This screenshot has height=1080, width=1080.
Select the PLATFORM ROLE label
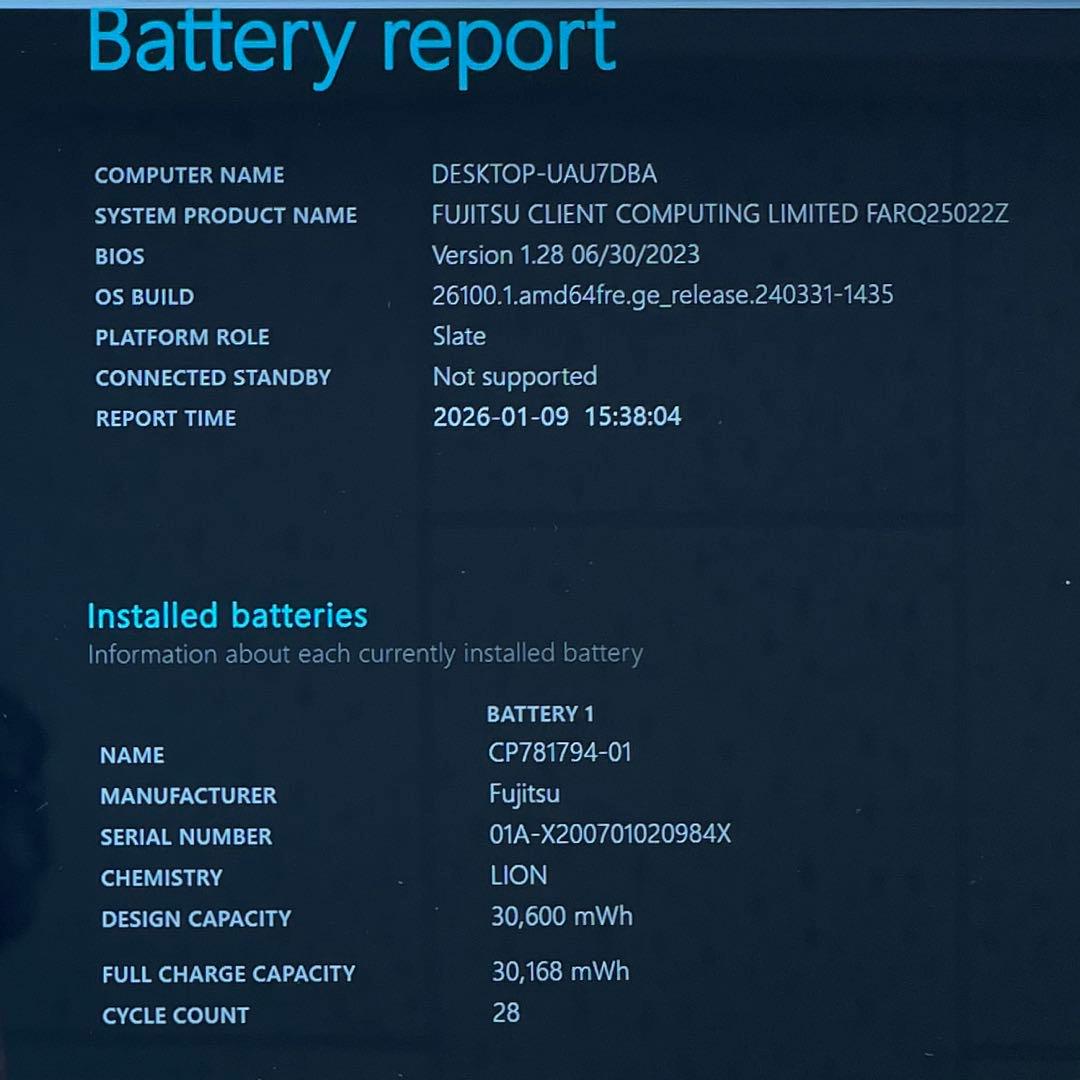(x=183, y=338)
